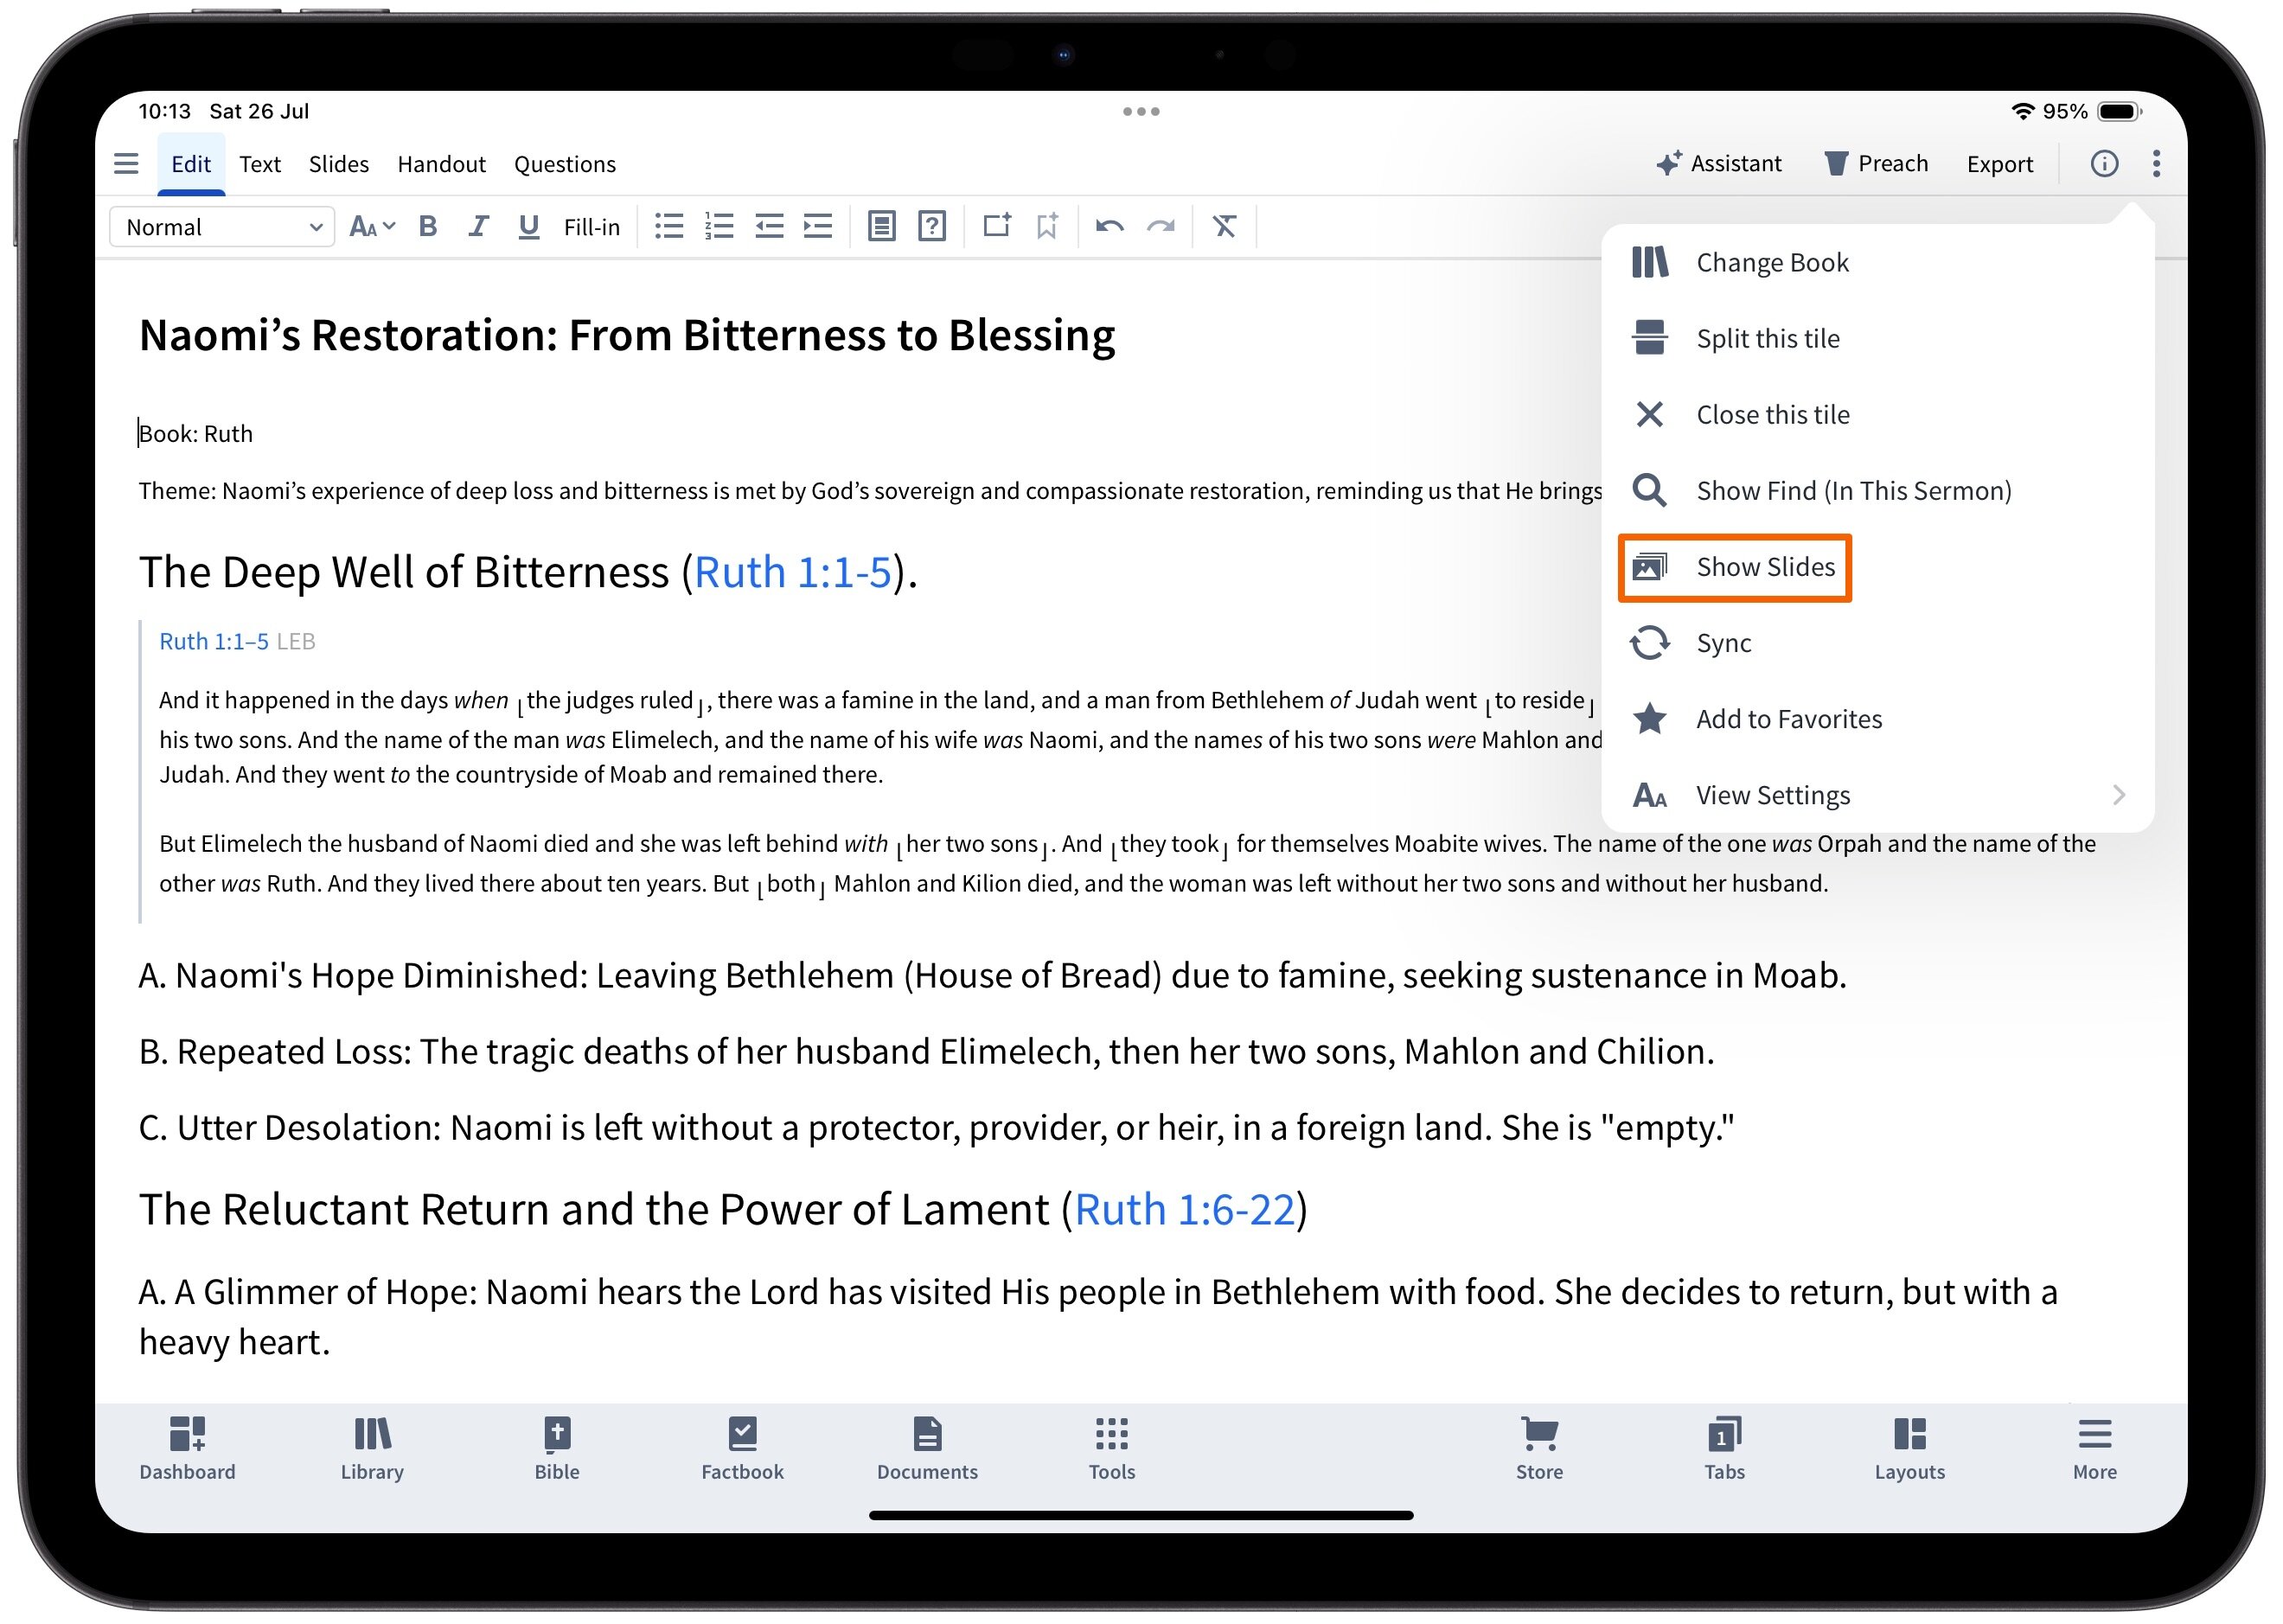Screen dimensions: 2283x1624
Task: Open the Bible tab
Action: (x=557, y=1448)
